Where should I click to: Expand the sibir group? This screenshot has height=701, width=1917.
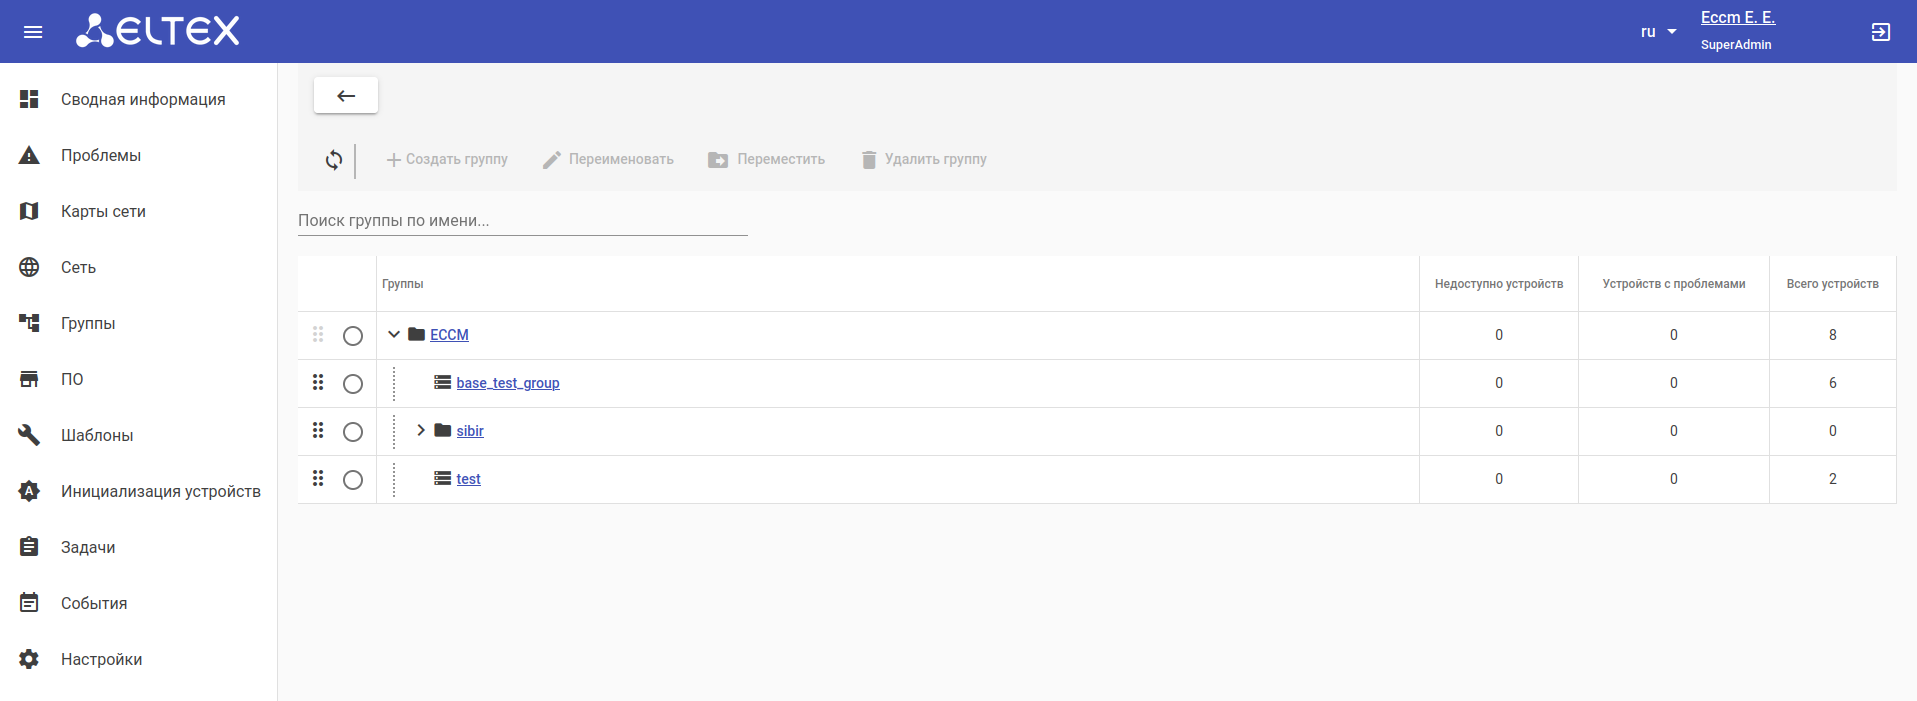point(421,430)
